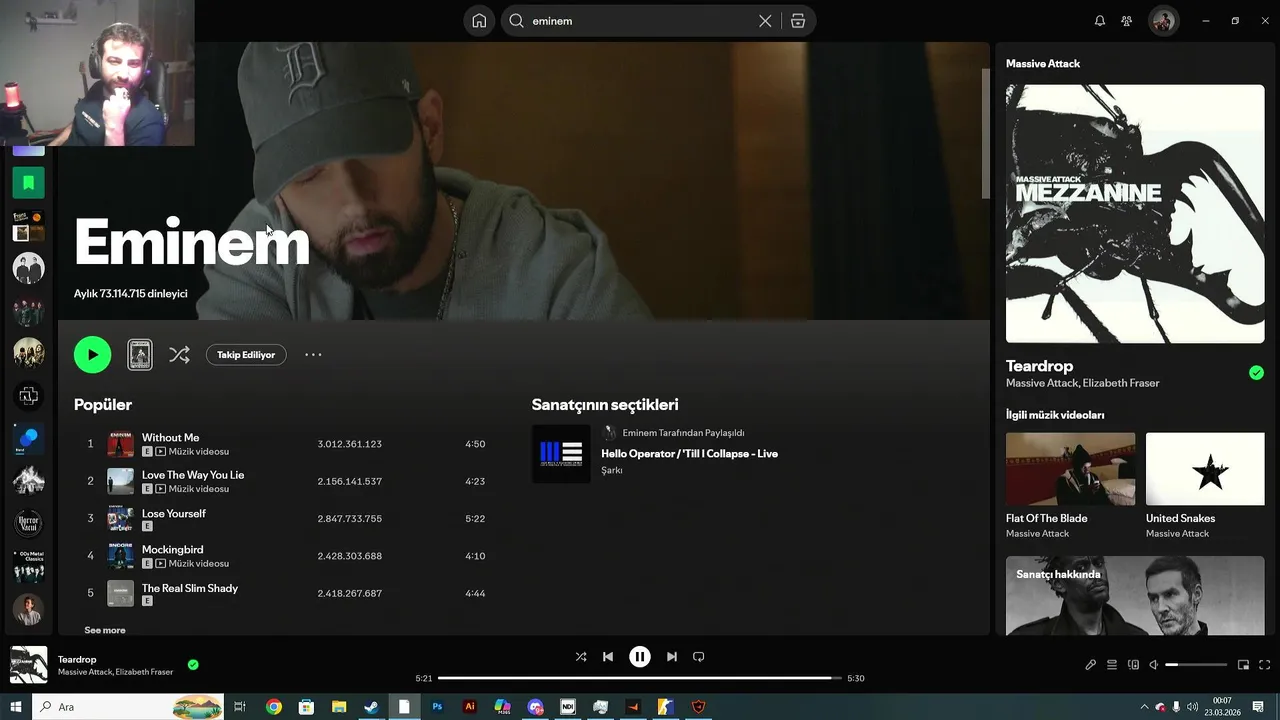Open Massive Attack header in Now Playing panel
The height and width of the screenshot is (720, 1280).
pyautogui.click(x=1043, y=63)
